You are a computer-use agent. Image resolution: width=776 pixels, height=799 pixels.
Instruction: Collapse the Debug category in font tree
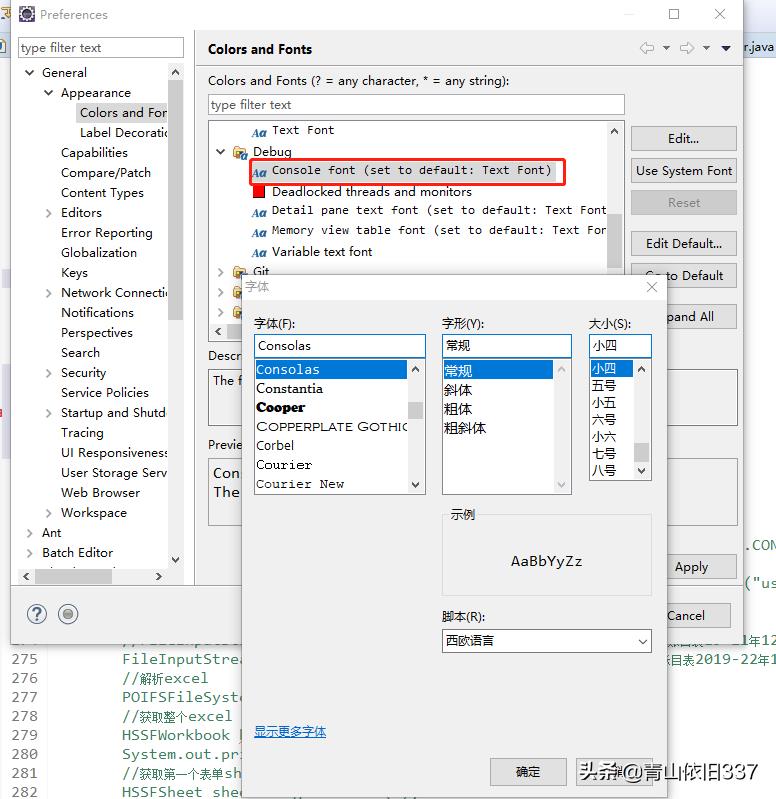pyautogui.click(x=221, y=152)
